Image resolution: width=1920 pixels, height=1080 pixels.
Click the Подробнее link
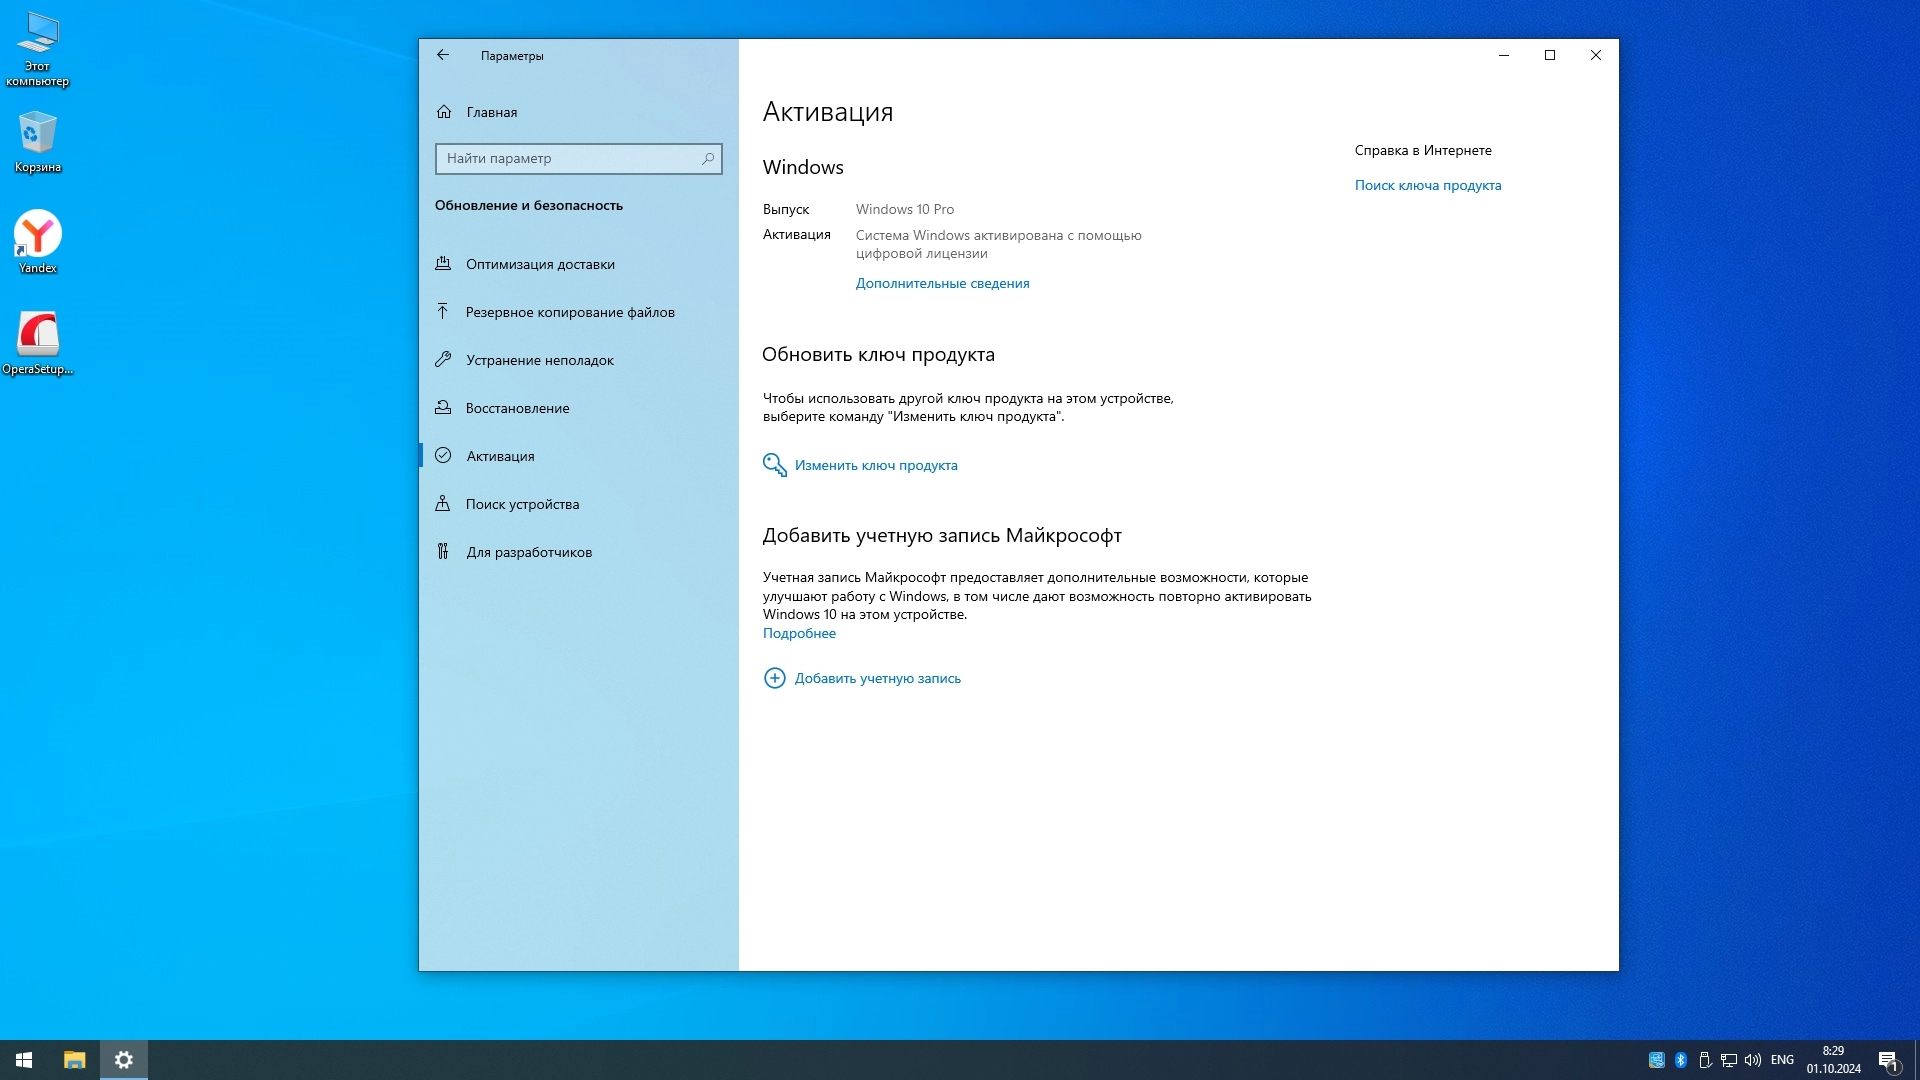pyautogui.click(x=799, y=633)
